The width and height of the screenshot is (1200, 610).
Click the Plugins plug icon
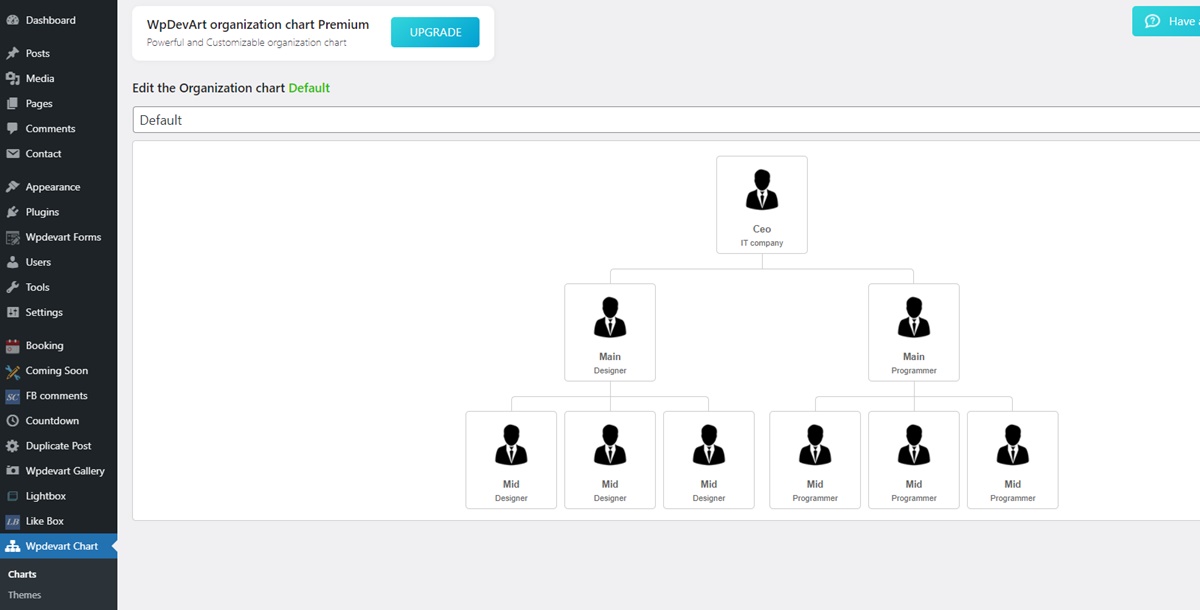click(13, 212)
